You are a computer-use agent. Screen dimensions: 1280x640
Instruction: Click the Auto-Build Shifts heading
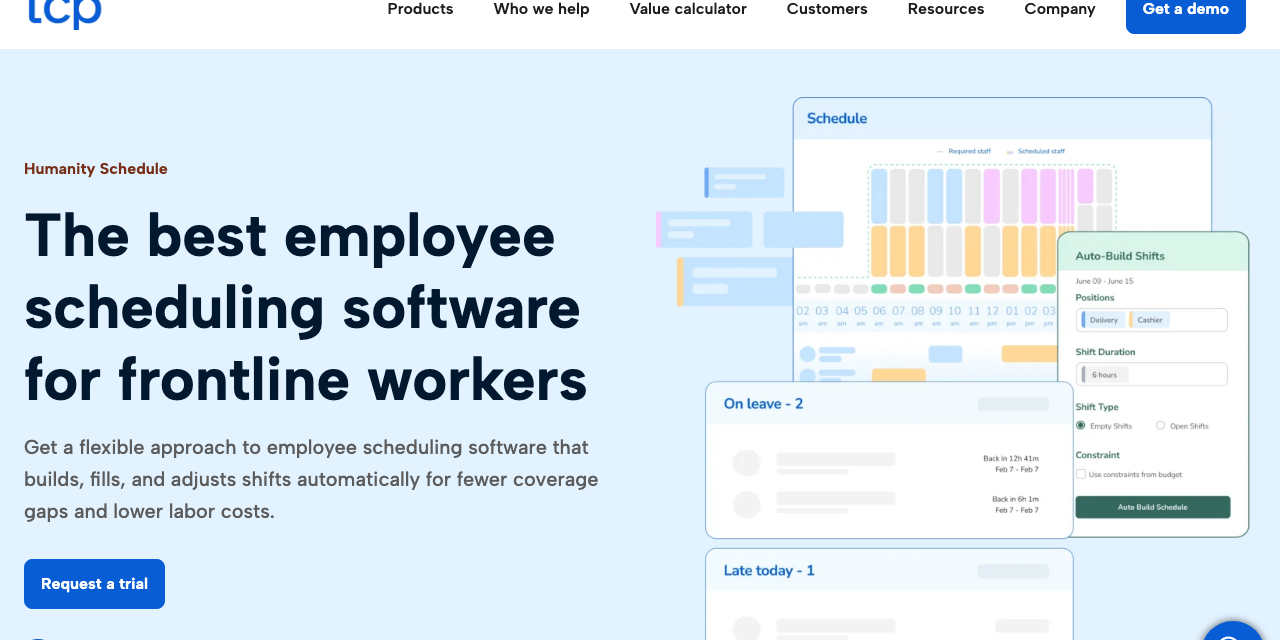click(1120, 256)
